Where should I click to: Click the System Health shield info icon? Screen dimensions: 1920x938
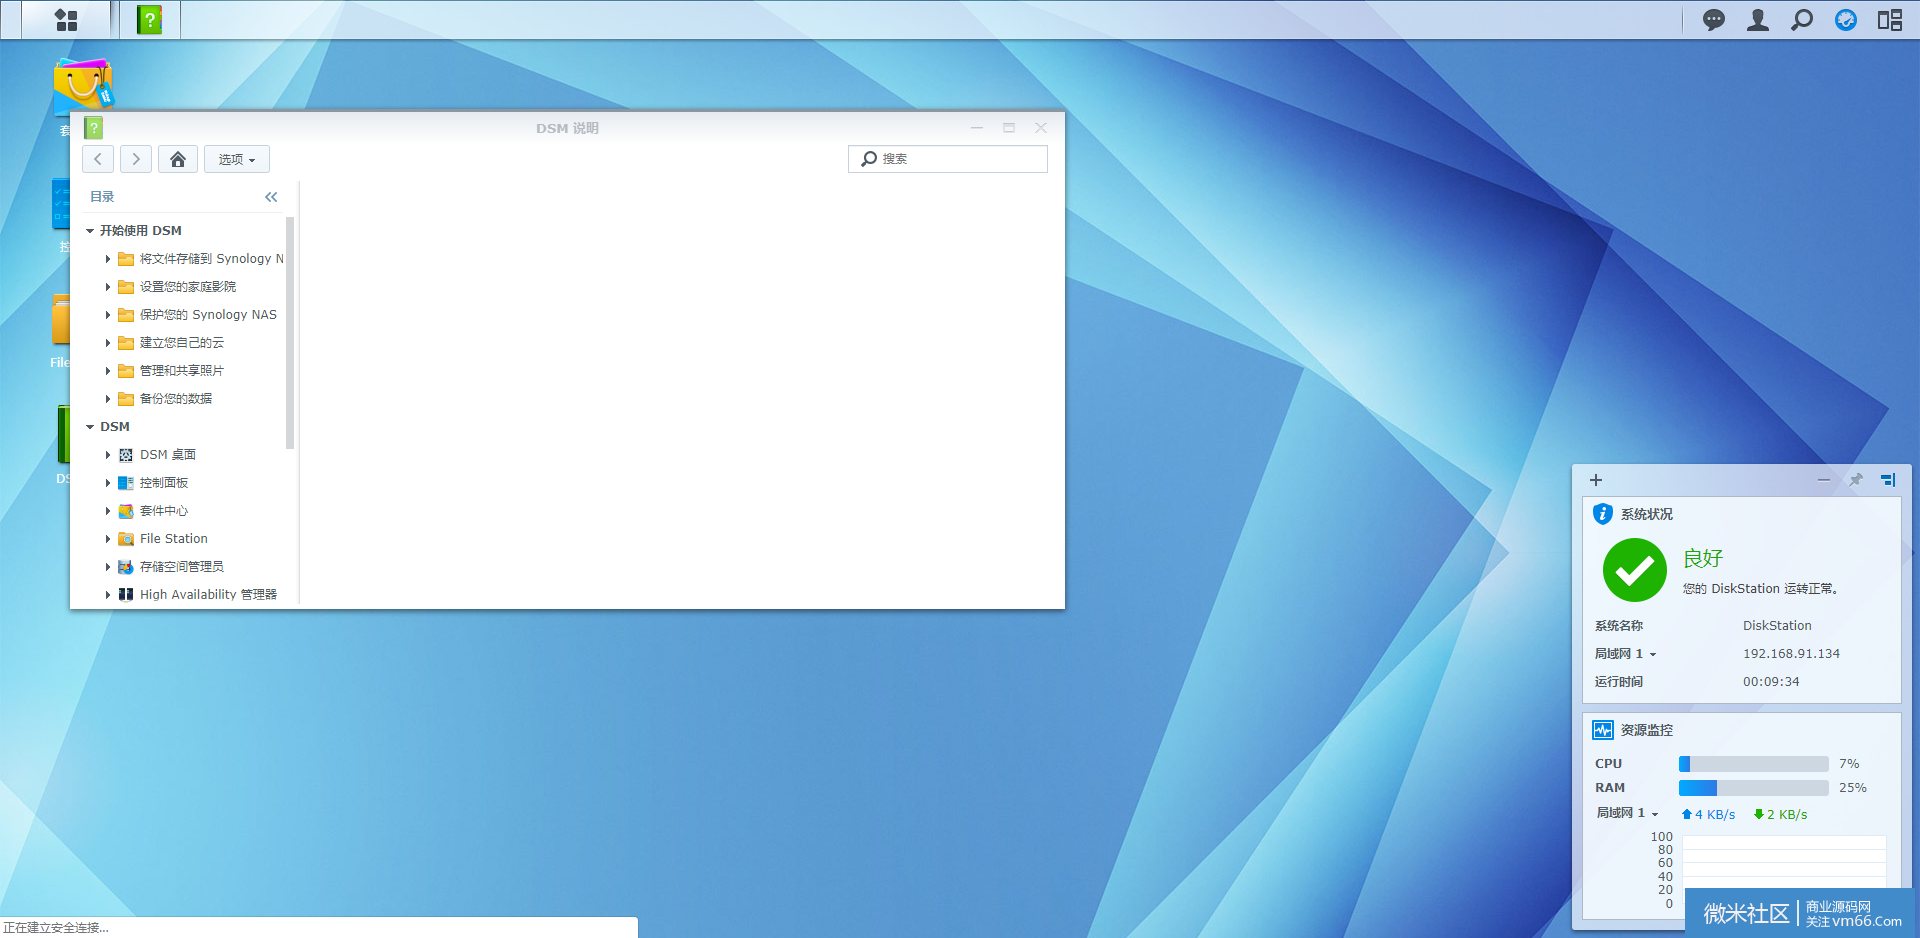pyautogui.click(x=1603, y=514)
